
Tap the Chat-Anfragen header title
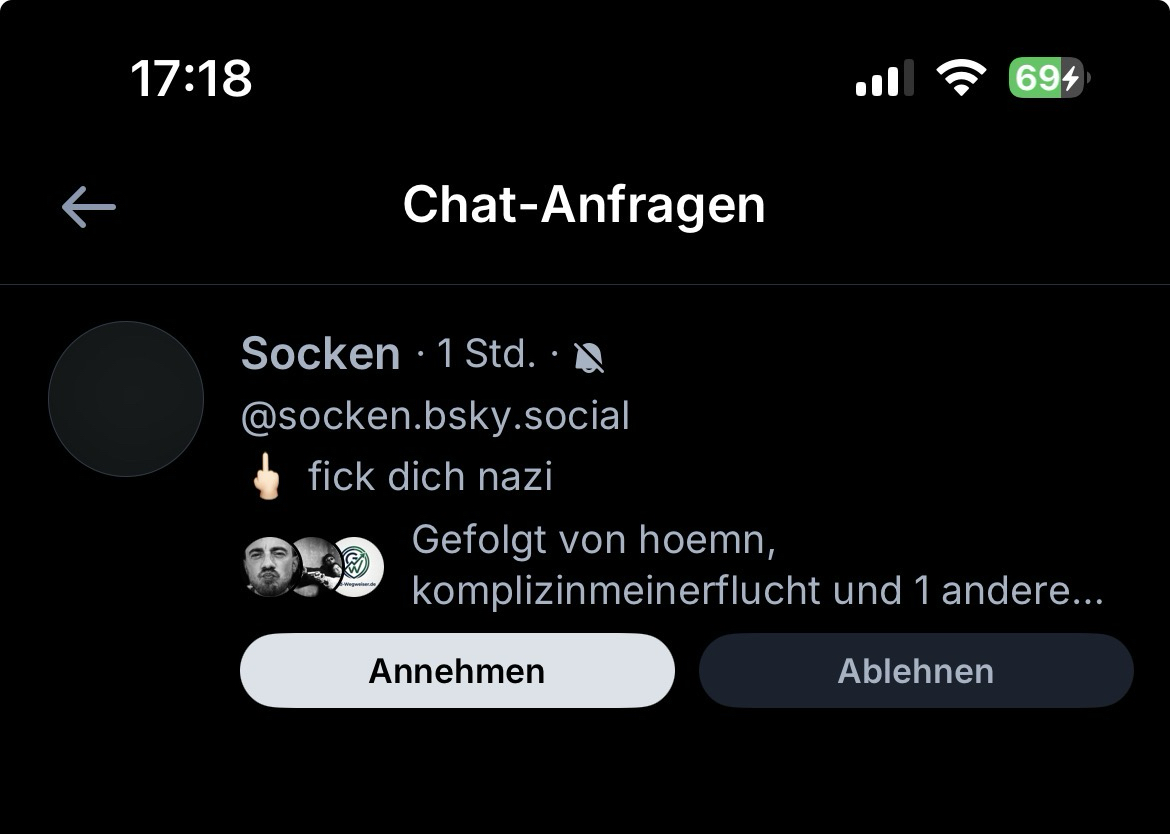(584, 205)
